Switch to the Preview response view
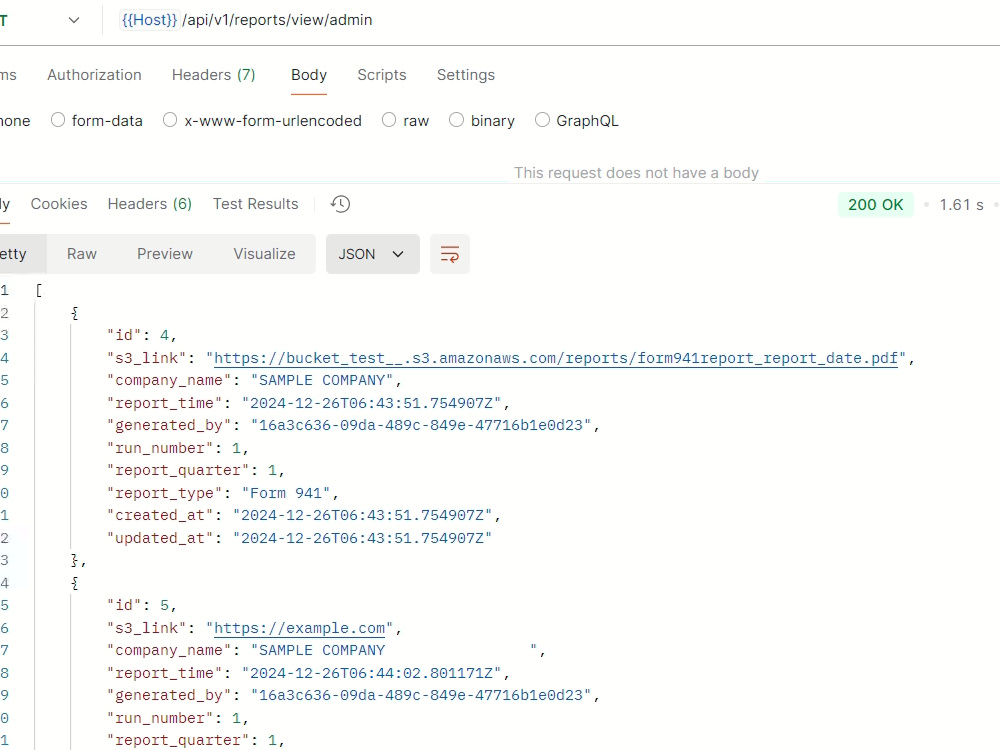The image size is (1000, 750). [165, 254]
